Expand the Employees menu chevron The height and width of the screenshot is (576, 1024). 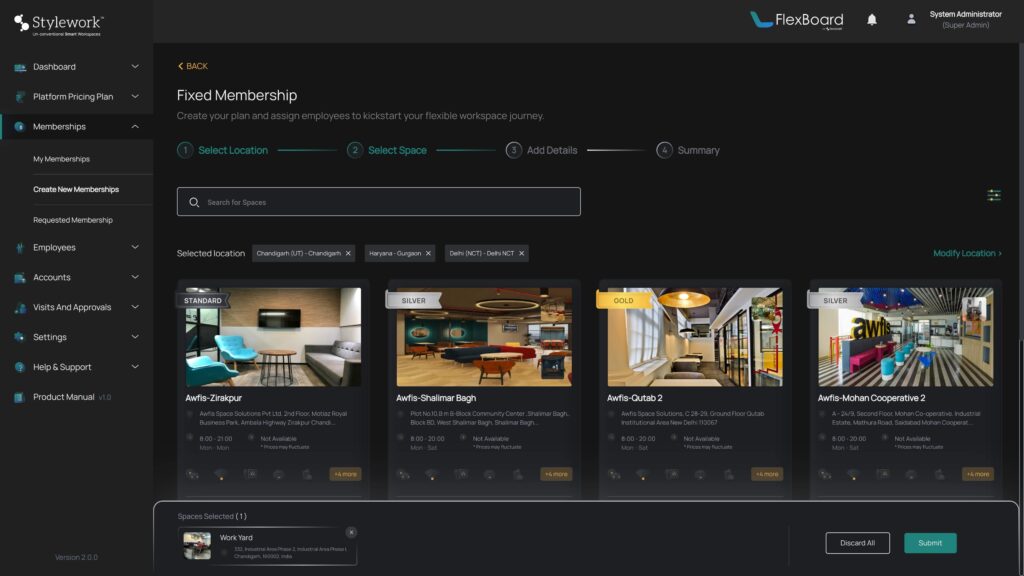tap(135, 248)
